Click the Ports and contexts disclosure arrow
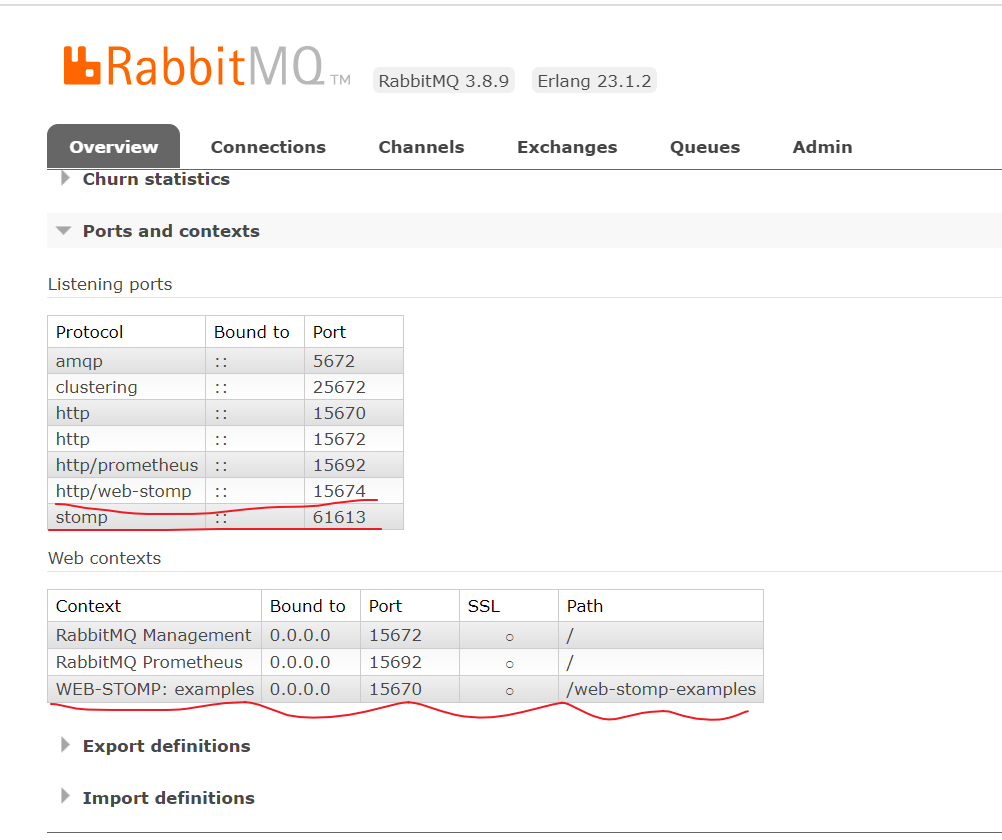Image resolution: width=1002 pixels, height=840 pixels. pos(63,230)
